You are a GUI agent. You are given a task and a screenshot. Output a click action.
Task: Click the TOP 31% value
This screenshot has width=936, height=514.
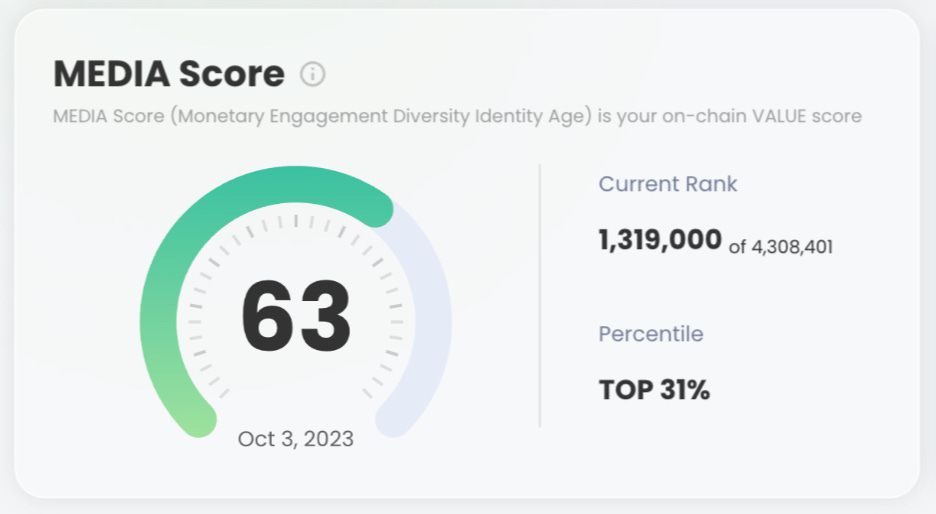(654, 390)
